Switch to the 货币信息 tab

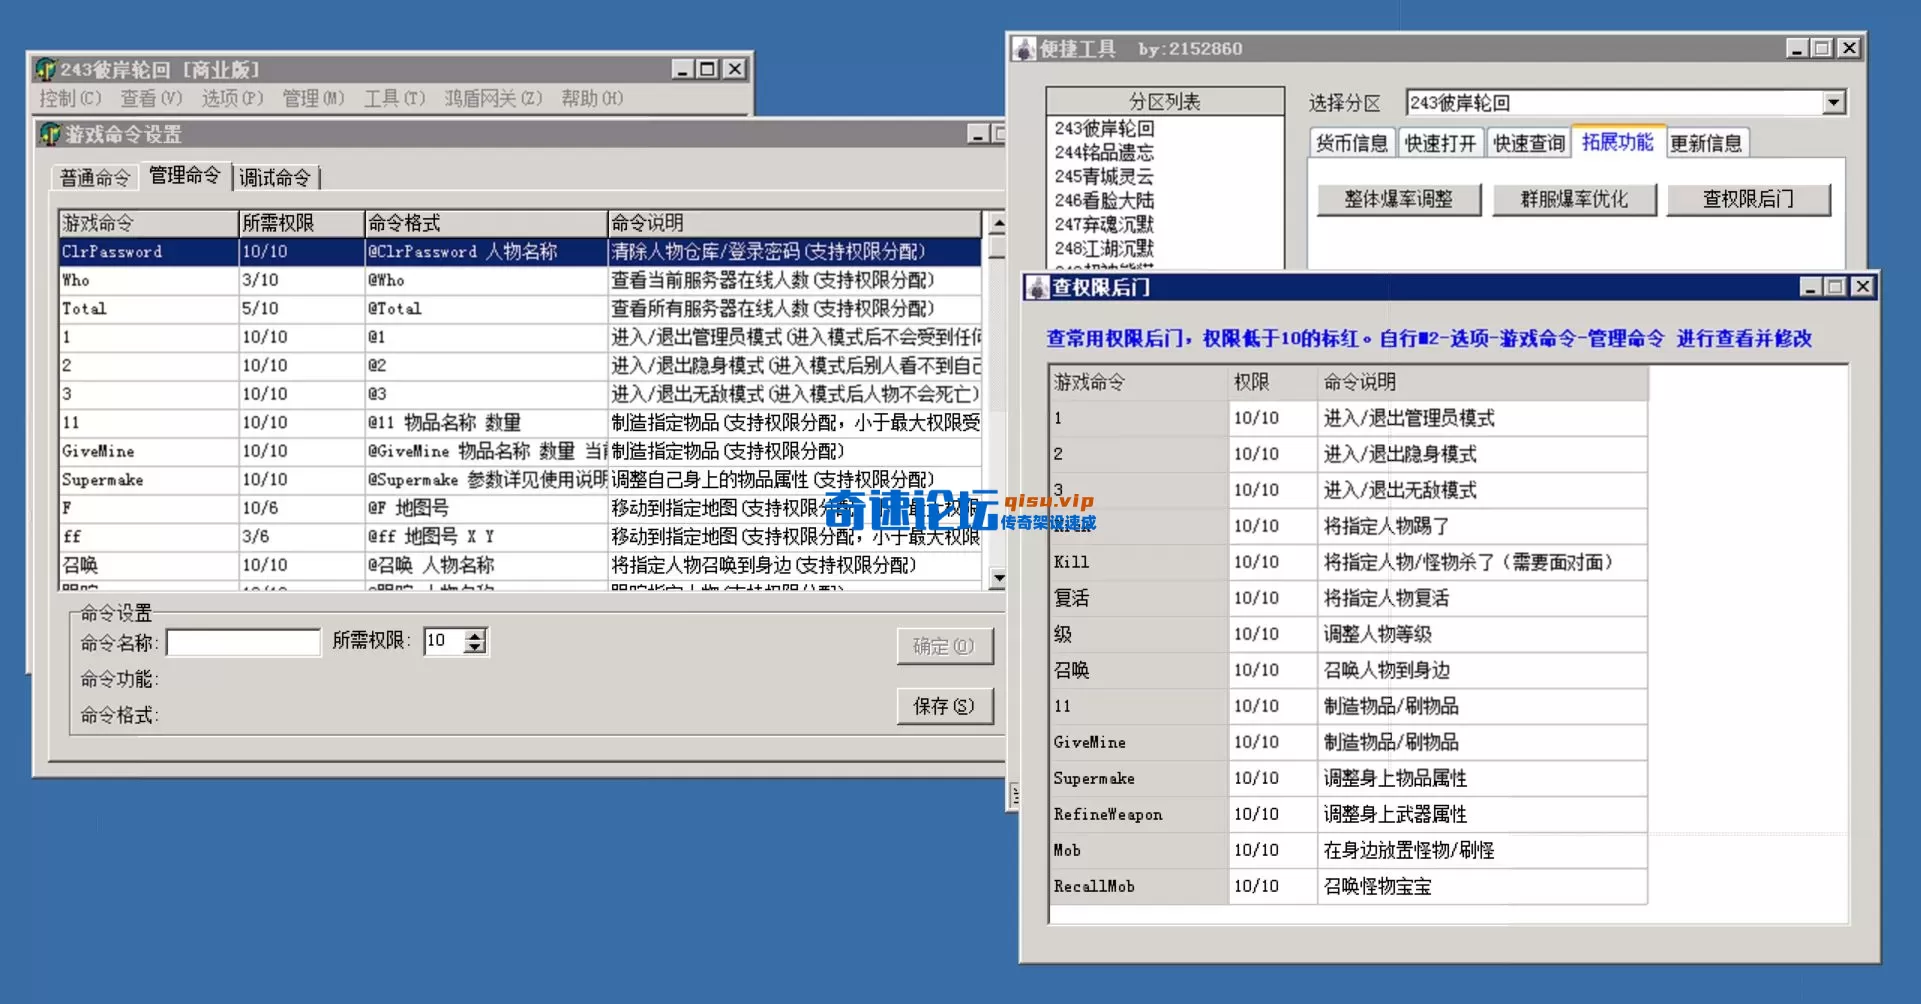[x=1351, y=142]
